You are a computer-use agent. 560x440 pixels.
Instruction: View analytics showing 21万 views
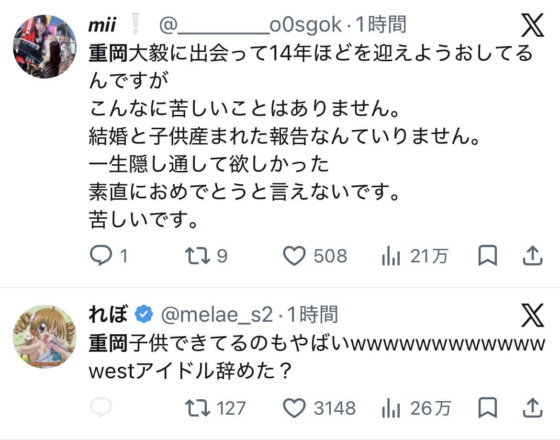pyautogui.click(x=391, y=256)
